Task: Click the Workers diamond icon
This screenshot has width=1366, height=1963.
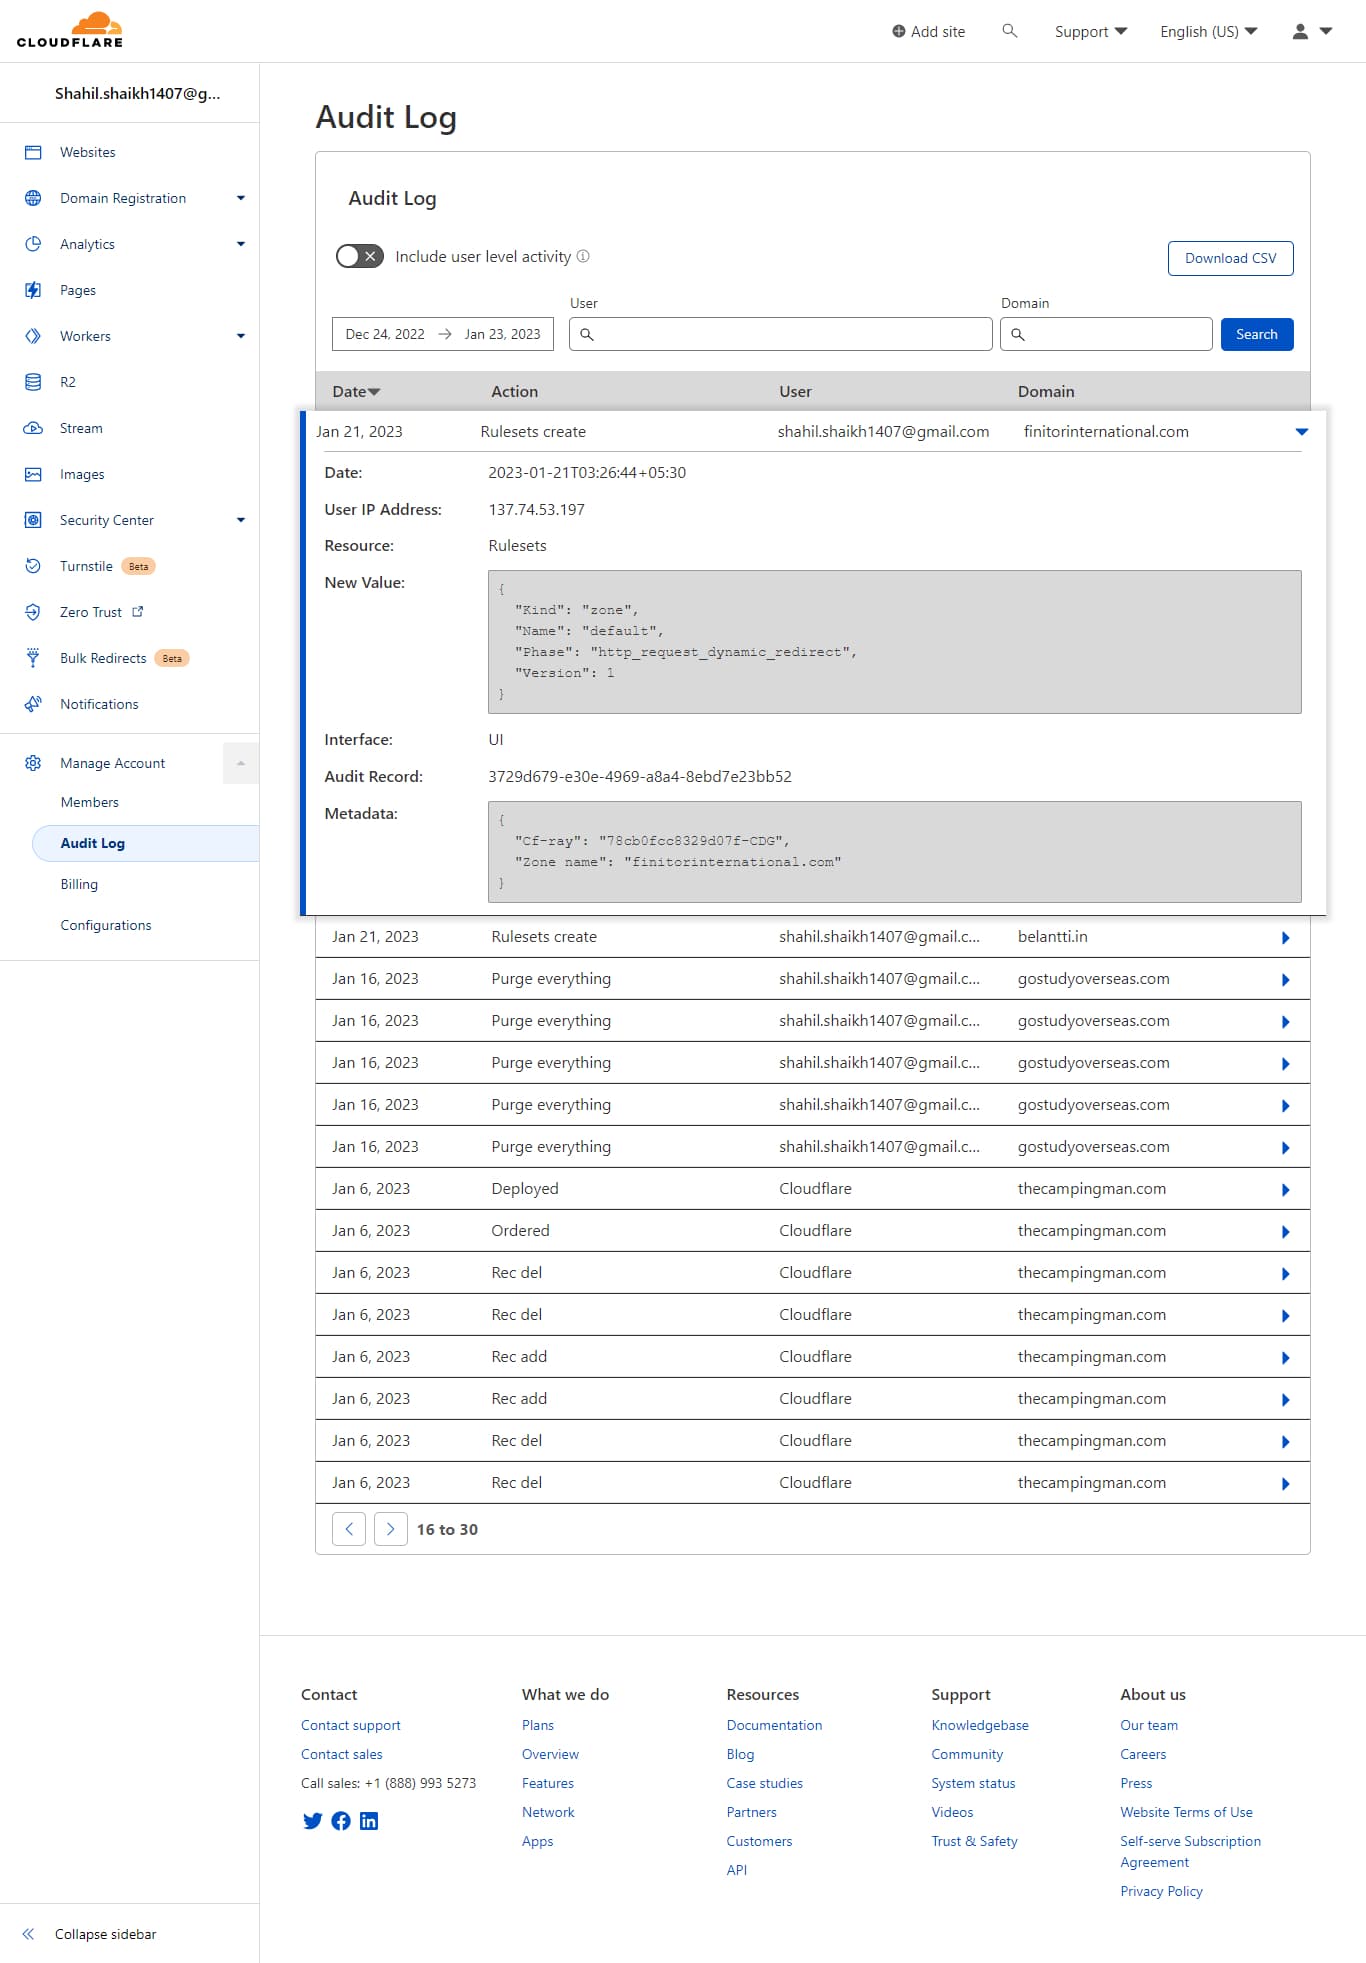Action: (x=33, y=336)
